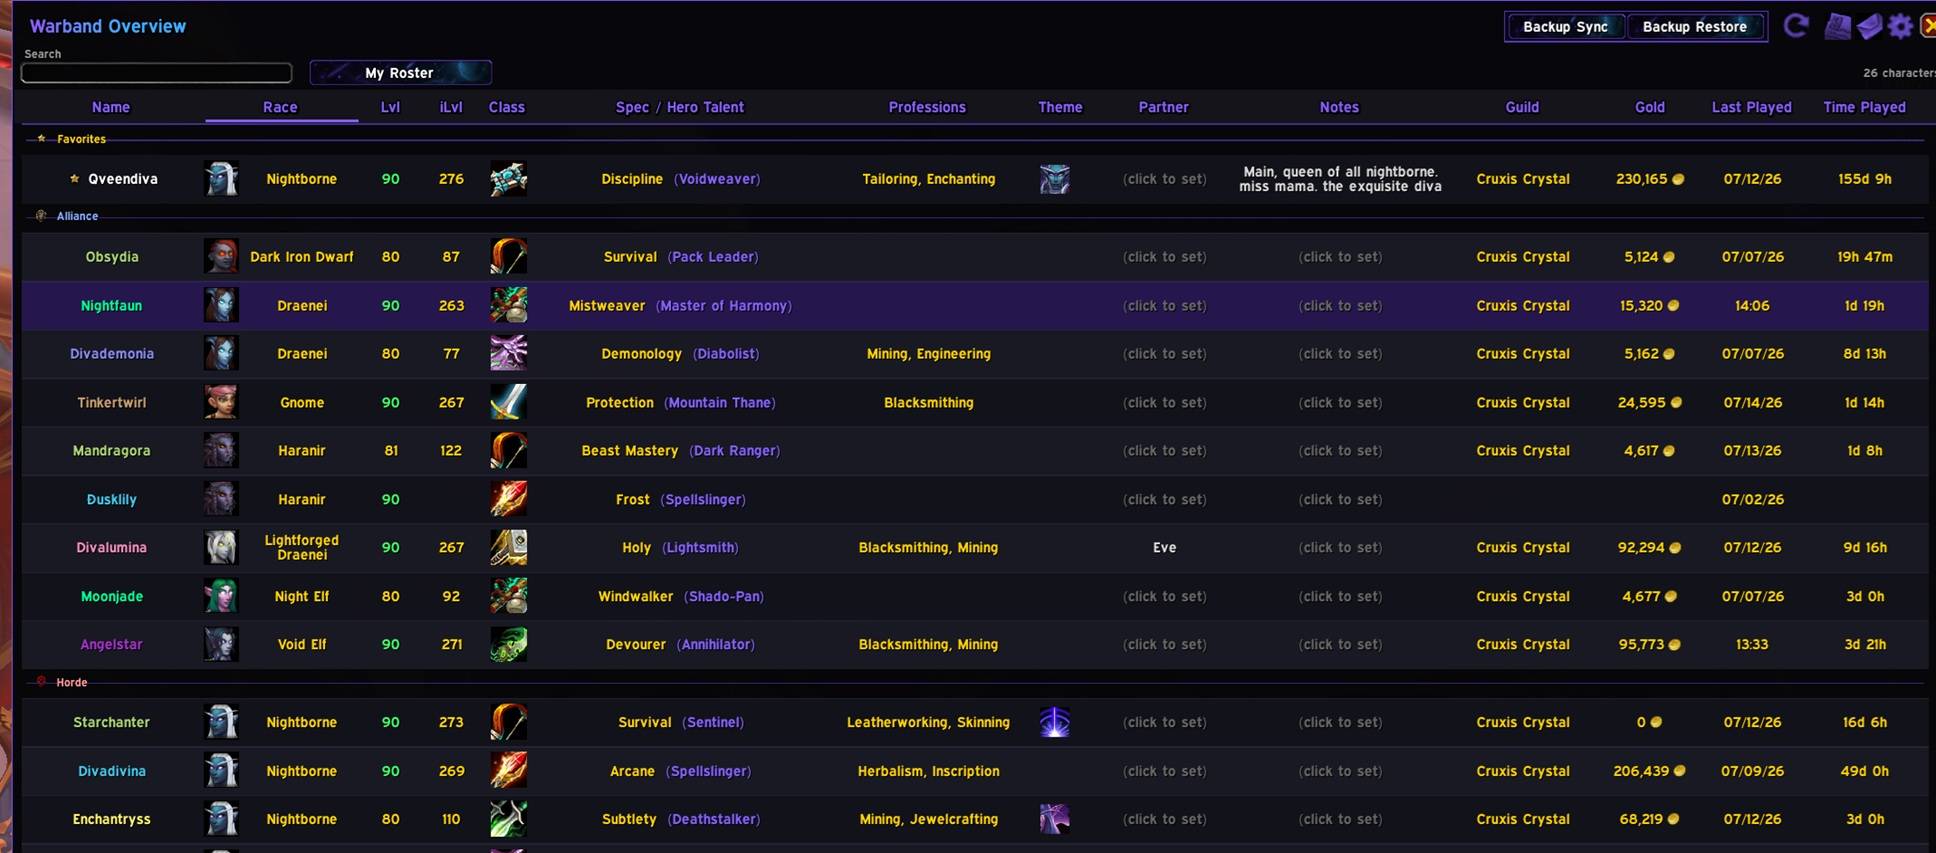Click Enchantryss's rogue class icon
The height and width of the screenshot is (853, 1936).
(508, 819)
